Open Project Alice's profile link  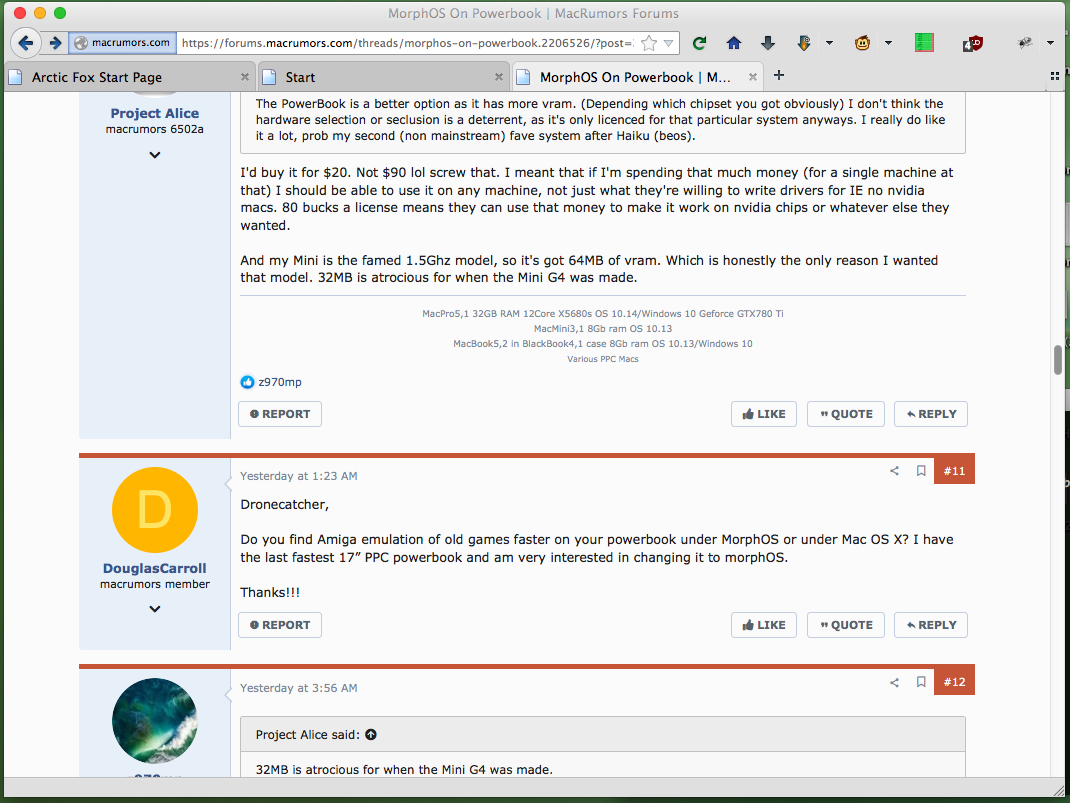tap(155, 113)
